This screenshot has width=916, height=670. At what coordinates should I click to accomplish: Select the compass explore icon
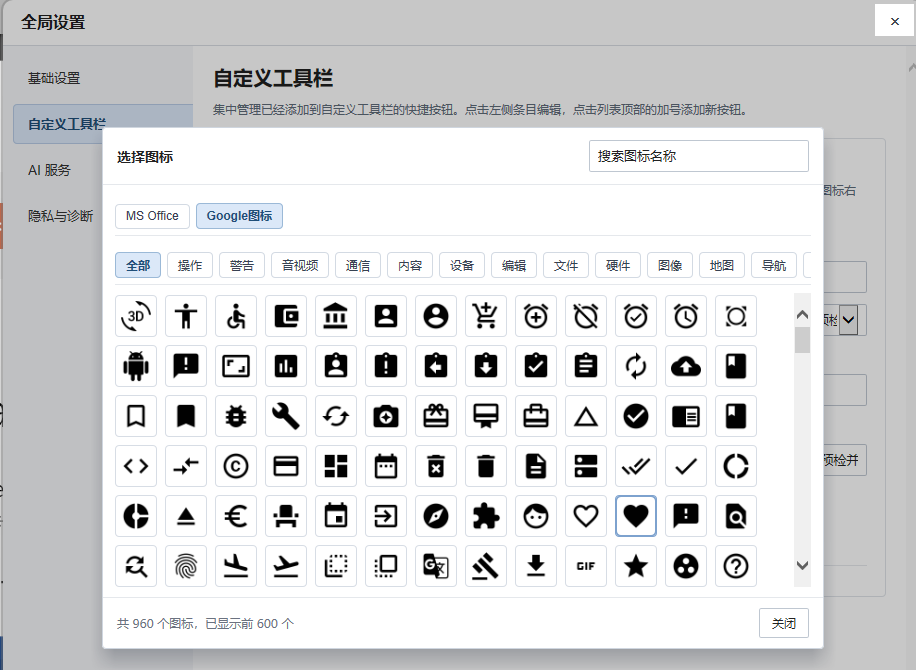pyautogui.click(x=436, y=516)
